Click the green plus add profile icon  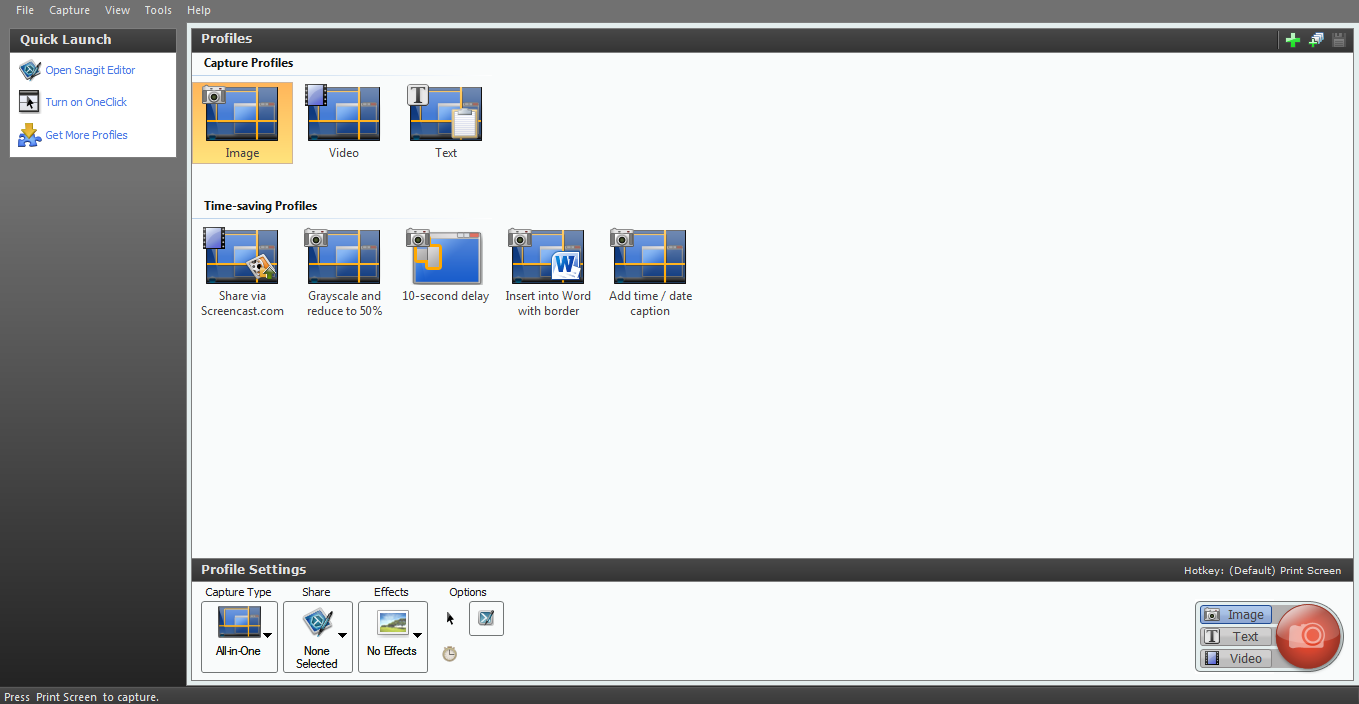click(1293, 40)
